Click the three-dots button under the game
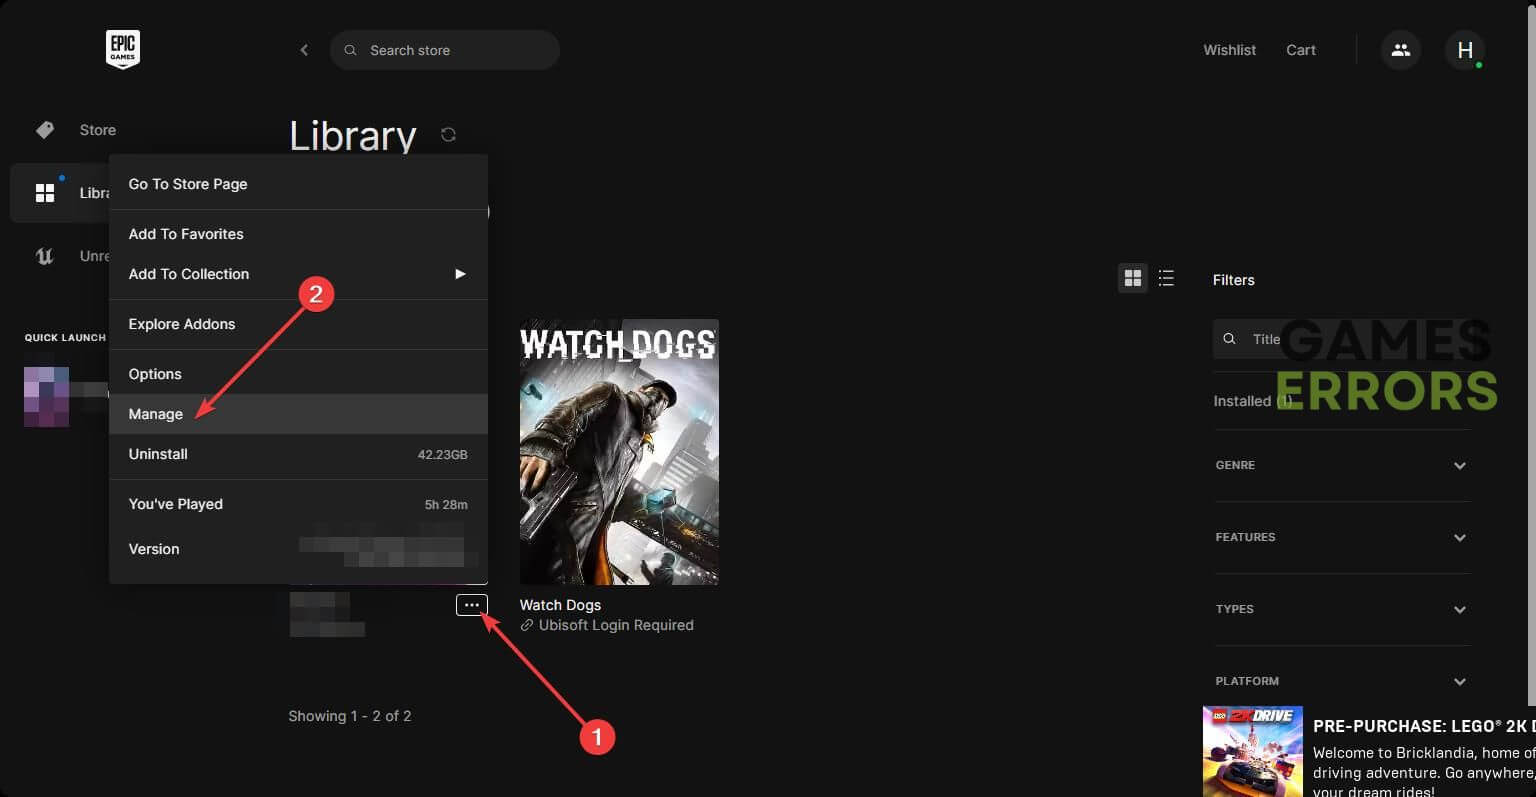This screenshot has height=797, width=1536. [471, 605]
